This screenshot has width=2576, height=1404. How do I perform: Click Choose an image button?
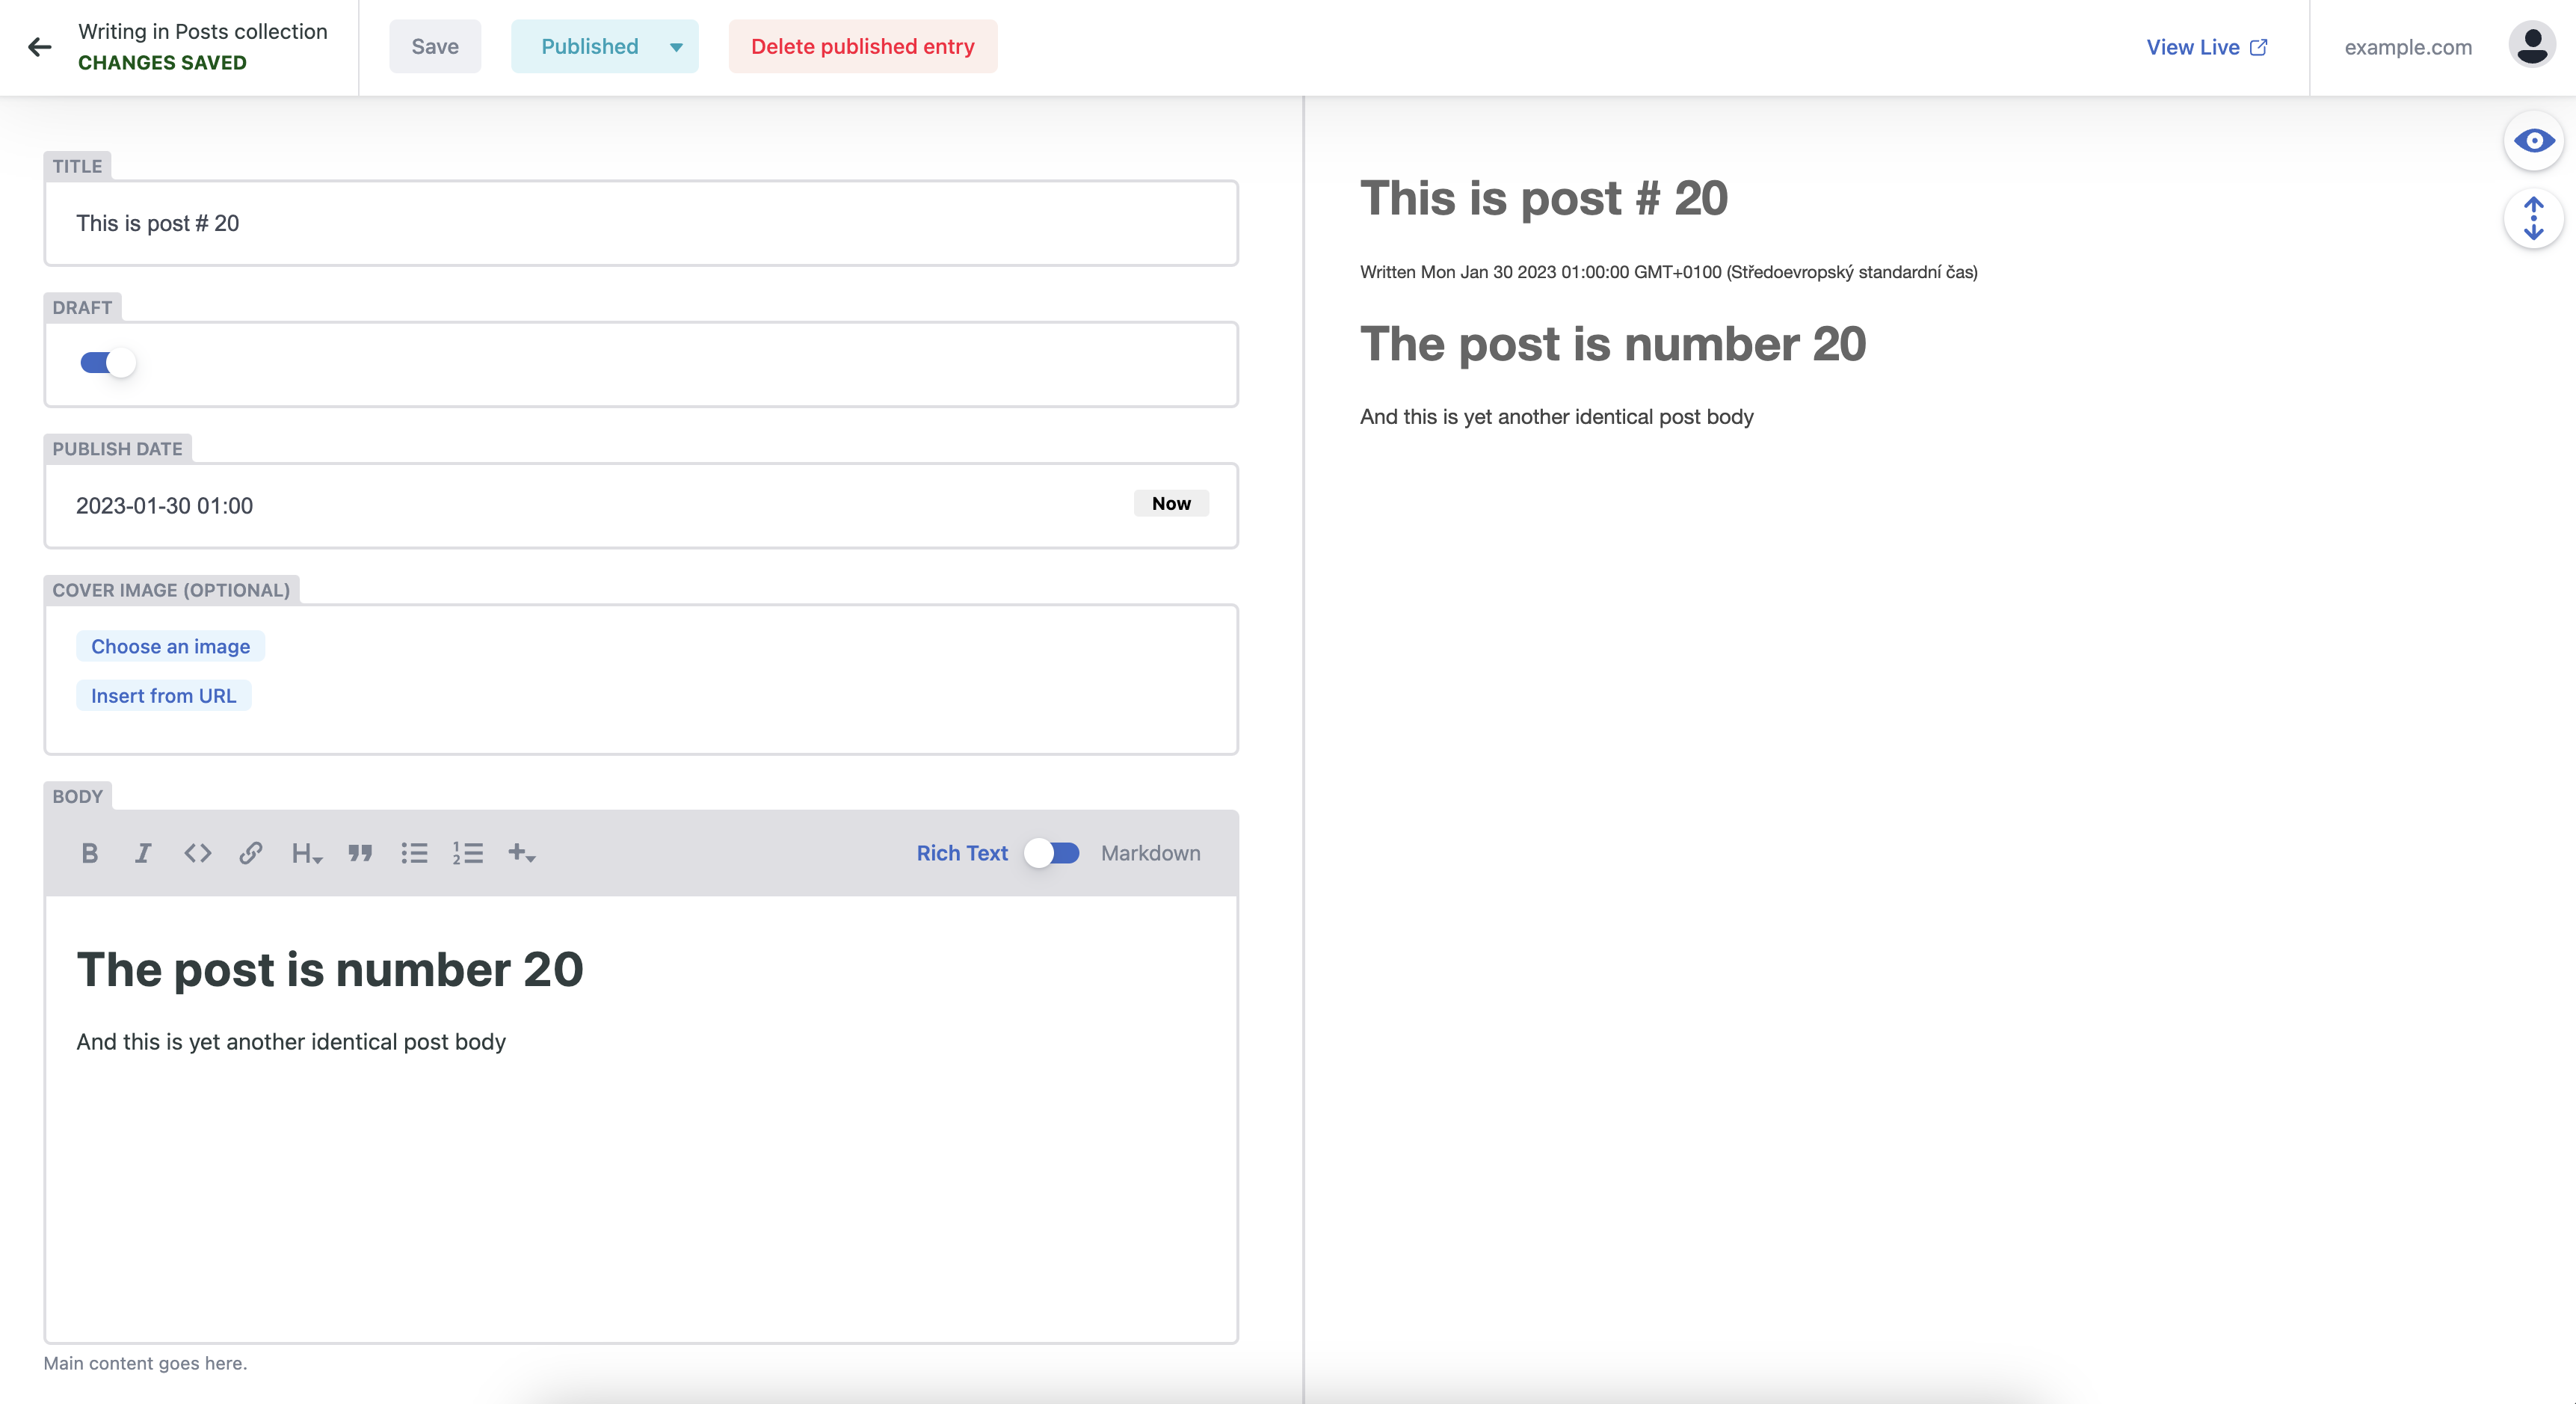pyautogui.click(x=170, y=646)
